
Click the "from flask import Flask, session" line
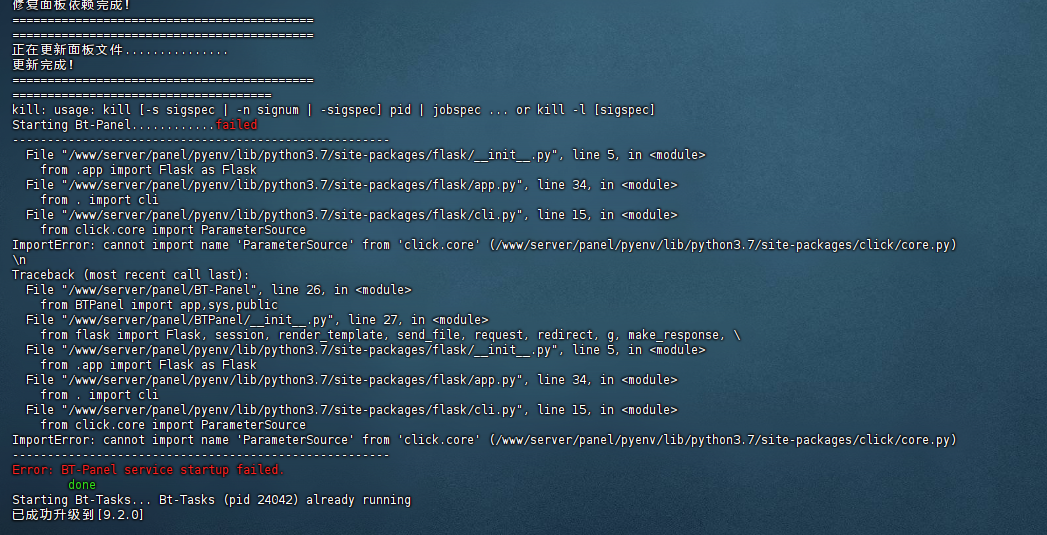391,335
